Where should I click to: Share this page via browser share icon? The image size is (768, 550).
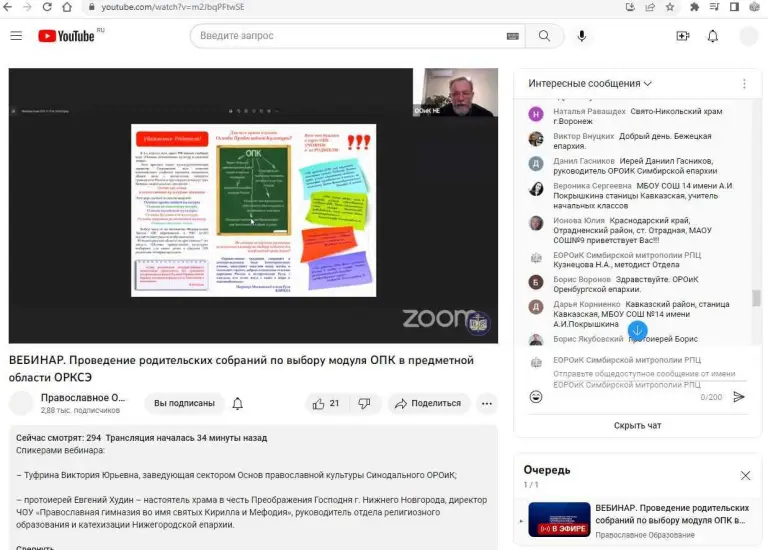coord(650,7)
